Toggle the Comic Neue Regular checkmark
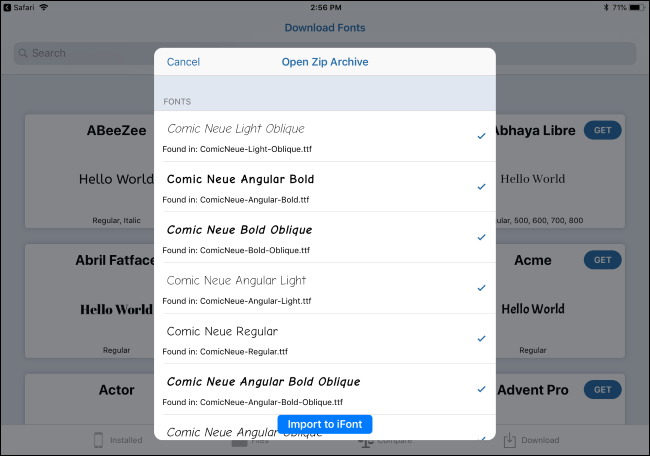Viewport: 650px width, 456px height. click(481, 338)
